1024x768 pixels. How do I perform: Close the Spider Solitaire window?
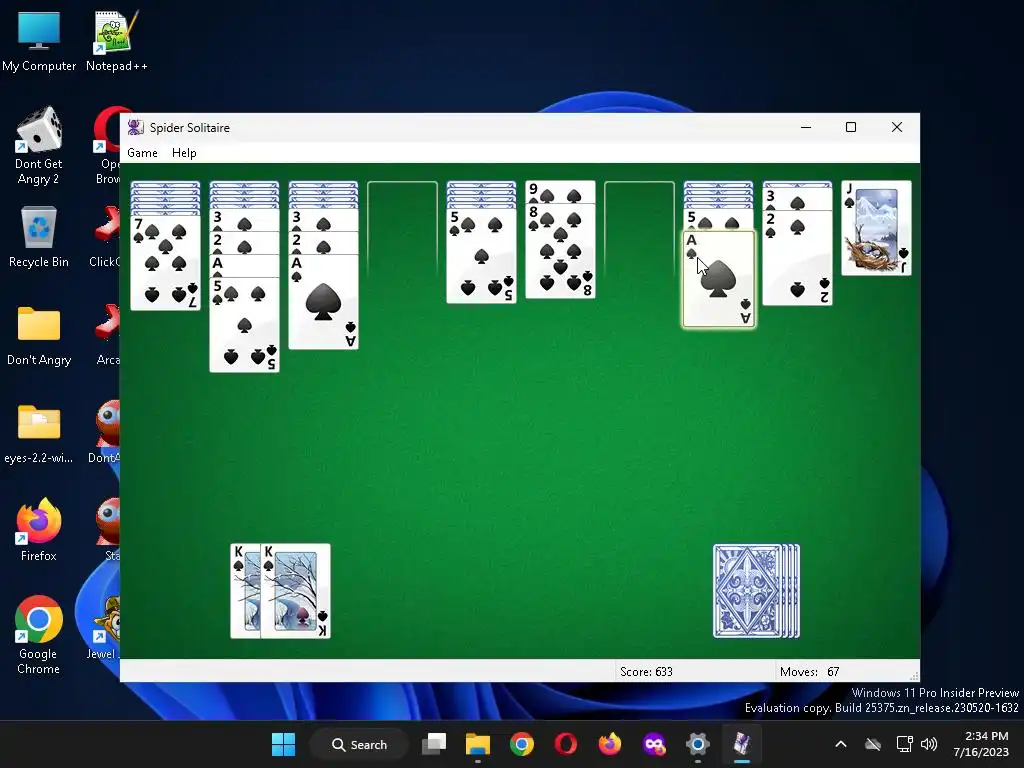coord(897,127)
